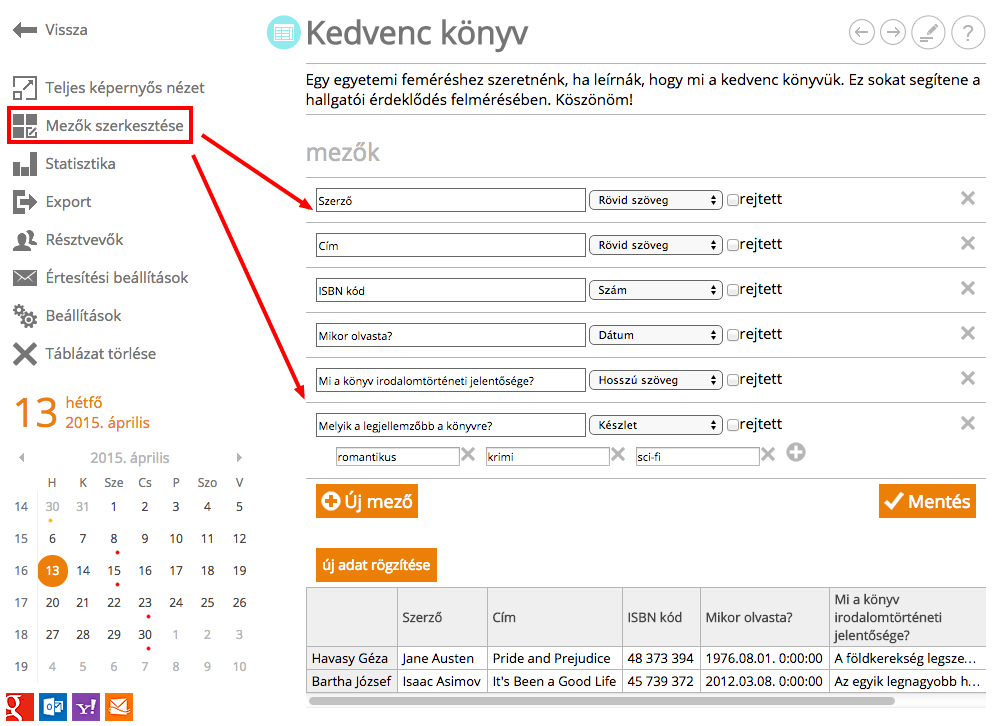Click the left arrow circle navigation icon

click(861, 33)
